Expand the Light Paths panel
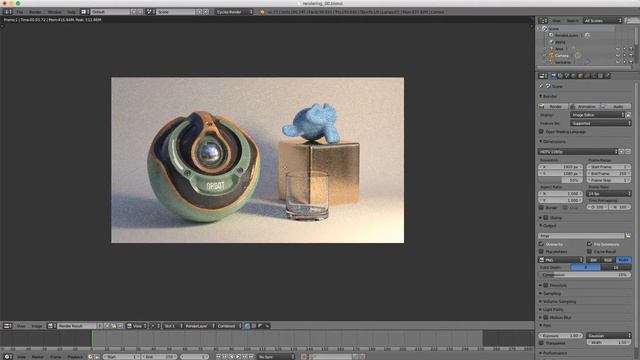Viewport: 640px width, 360px height. [x=551, y=310]
